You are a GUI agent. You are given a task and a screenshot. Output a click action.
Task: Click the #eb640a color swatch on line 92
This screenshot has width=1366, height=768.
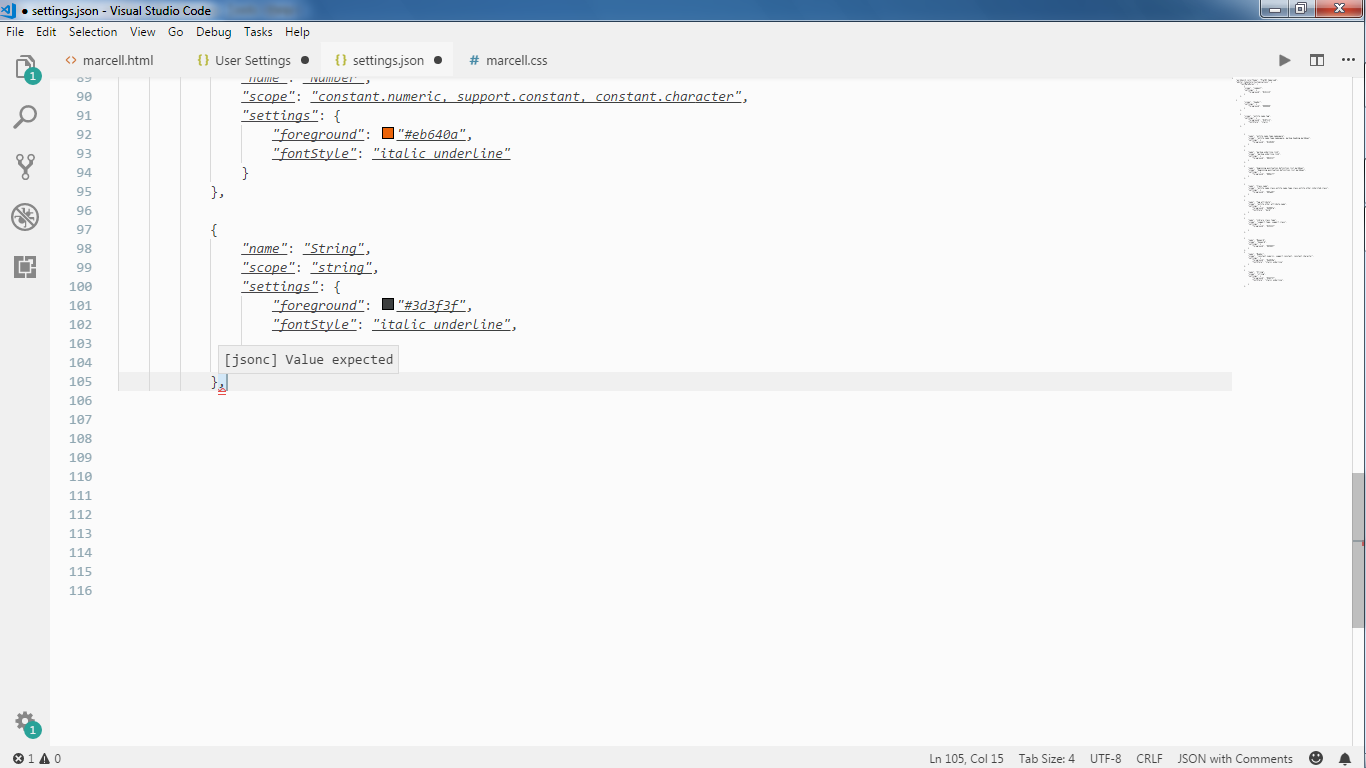point(387,133)
